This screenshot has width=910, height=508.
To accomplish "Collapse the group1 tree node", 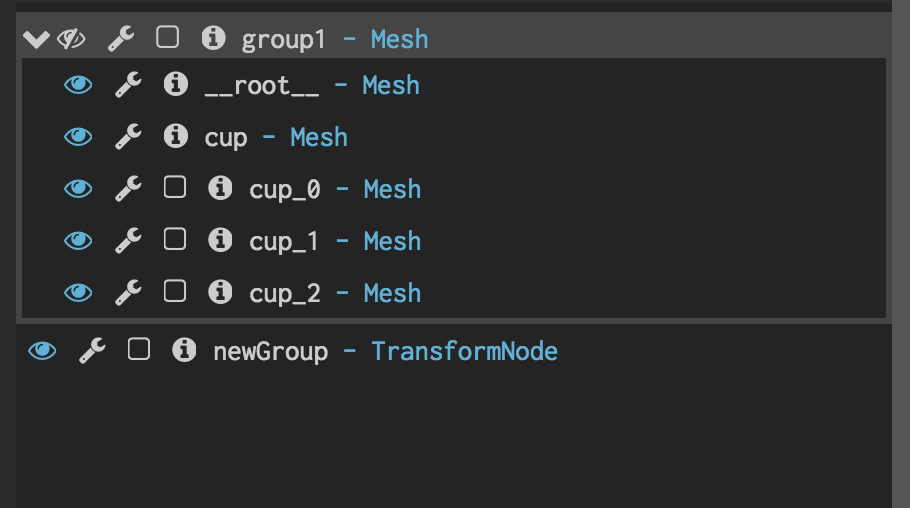I will point(36,39).
